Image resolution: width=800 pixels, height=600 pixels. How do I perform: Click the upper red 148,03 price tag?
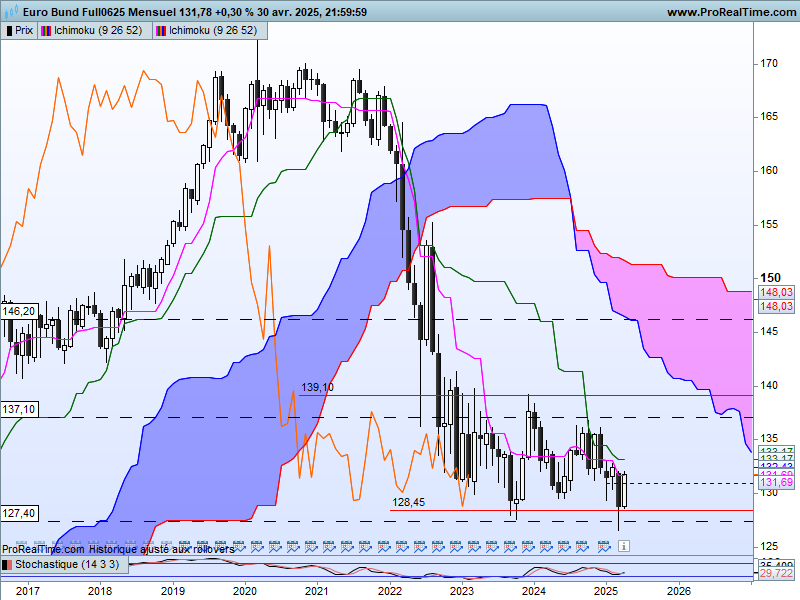click(776, 292)
